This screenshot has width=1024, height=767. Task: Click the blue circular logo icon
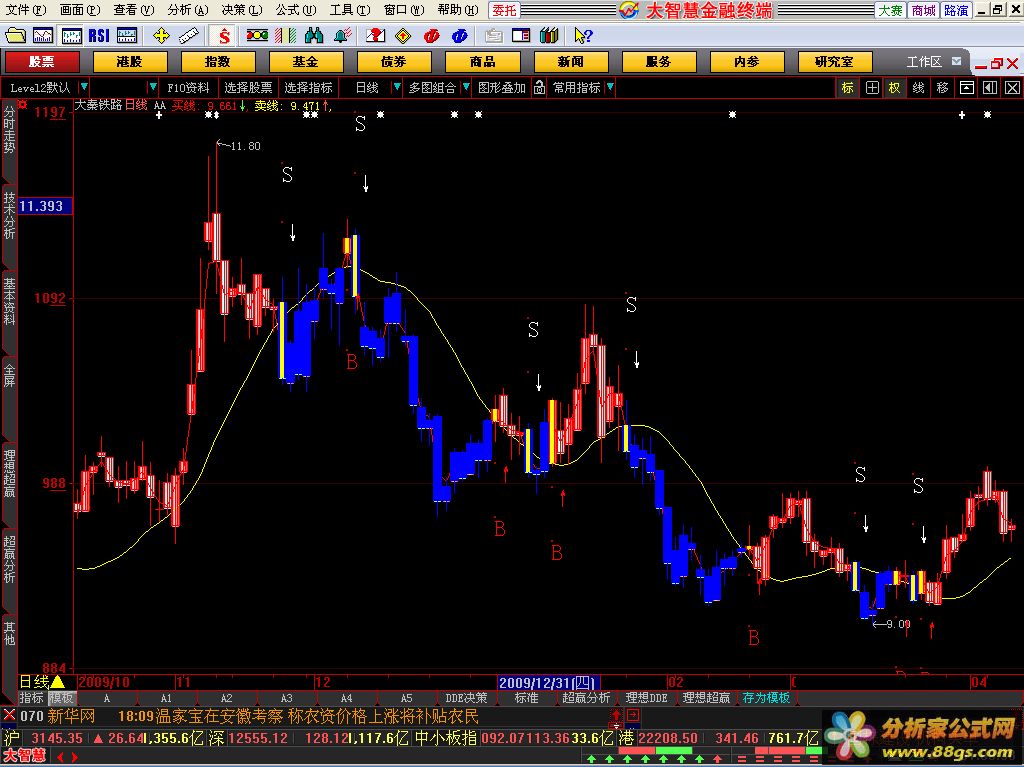[459, 35]
